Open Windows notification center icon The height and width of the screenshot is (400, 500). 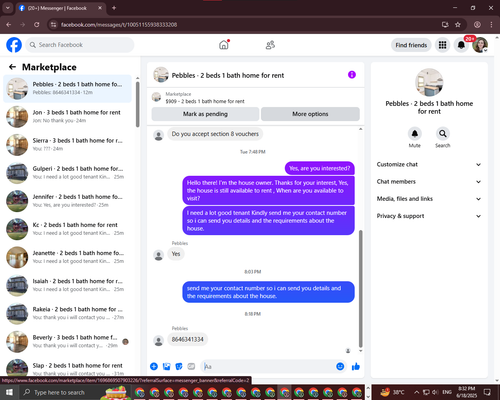487,392
